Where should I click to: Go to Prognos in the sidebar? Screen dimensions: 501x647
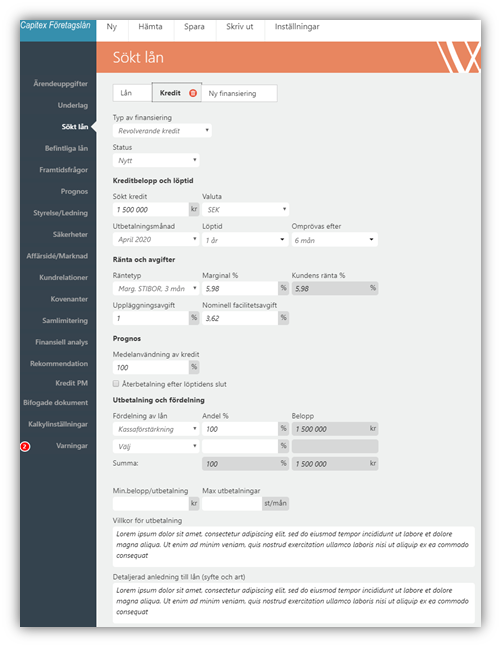coord(74,191)
